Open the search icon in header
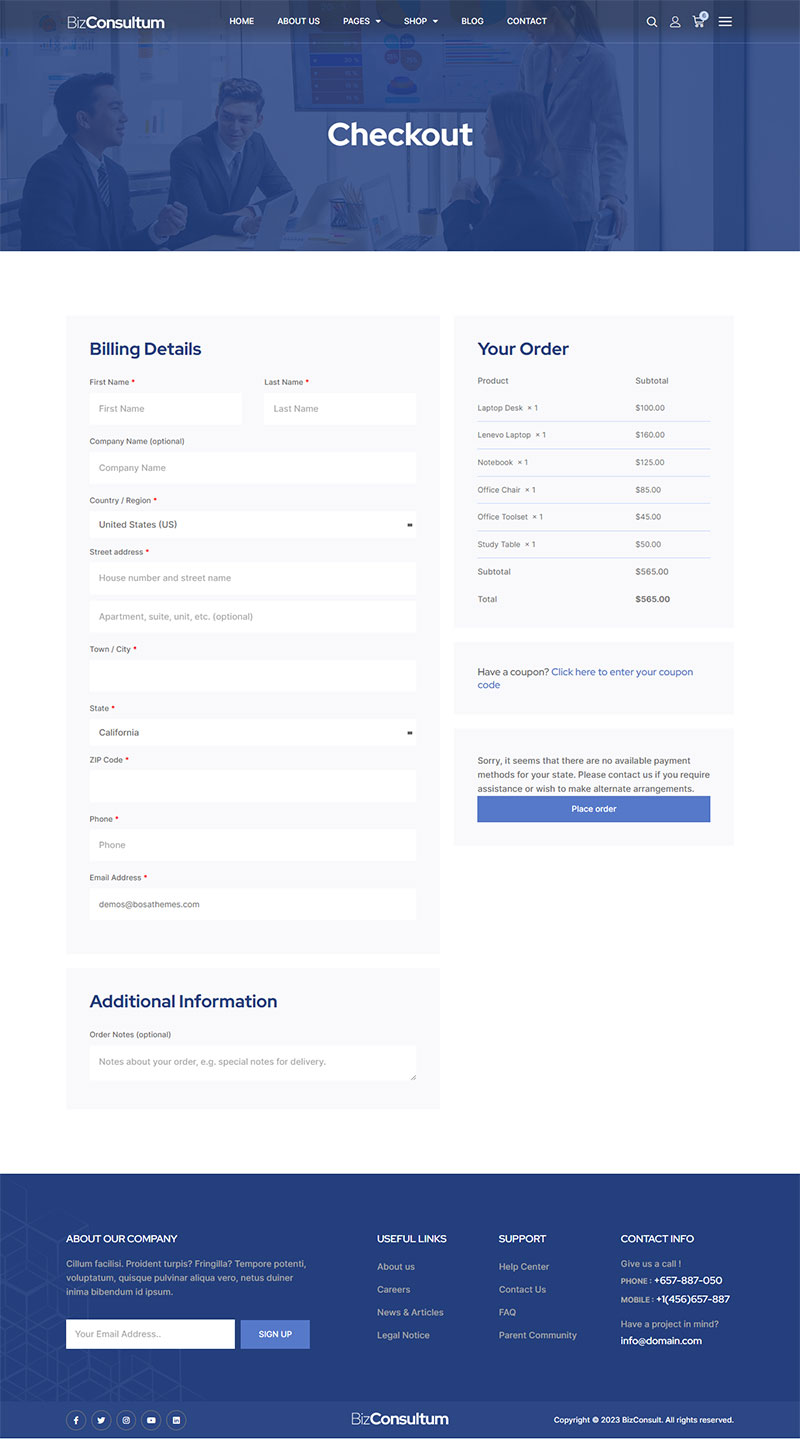Screen dimensions: 800x1439 652,22
